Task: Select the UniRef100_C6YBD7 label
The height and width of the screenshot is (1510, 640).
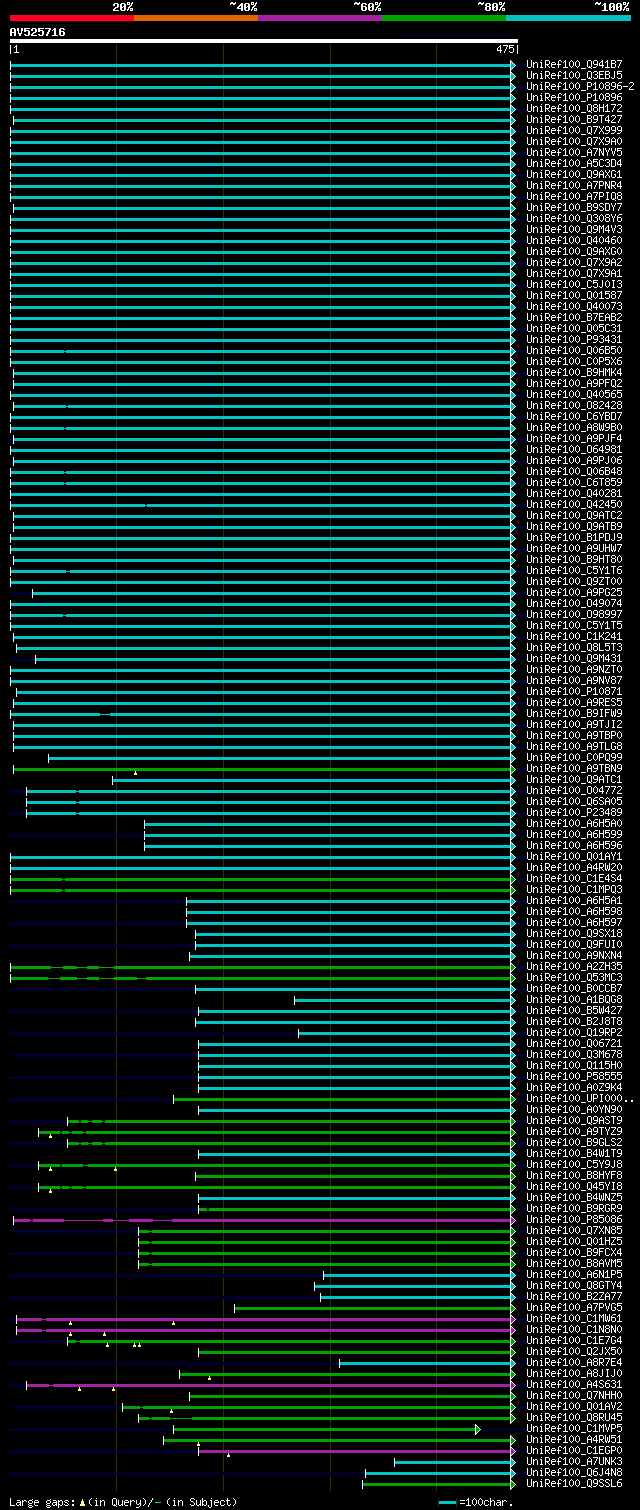Action: coord(574,417)
